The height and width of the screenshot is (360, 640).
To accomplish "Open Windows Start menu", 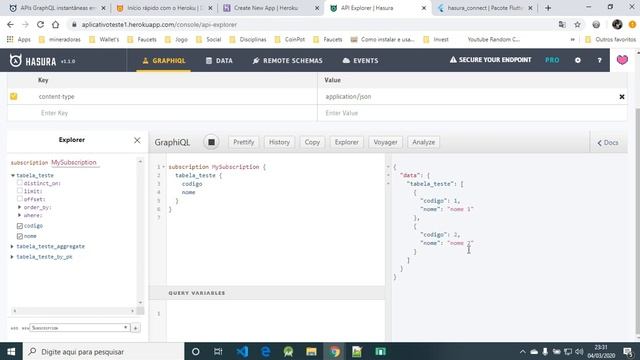I will [x=11, y=351].
